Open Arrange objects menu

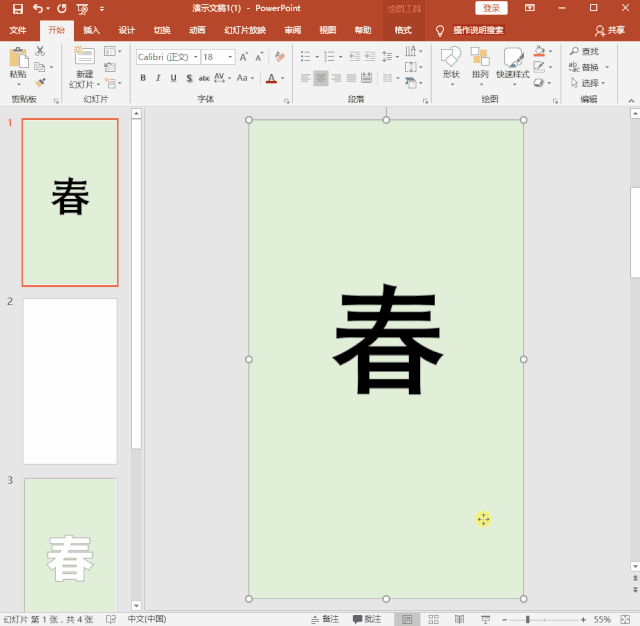(x=480, y=65)
